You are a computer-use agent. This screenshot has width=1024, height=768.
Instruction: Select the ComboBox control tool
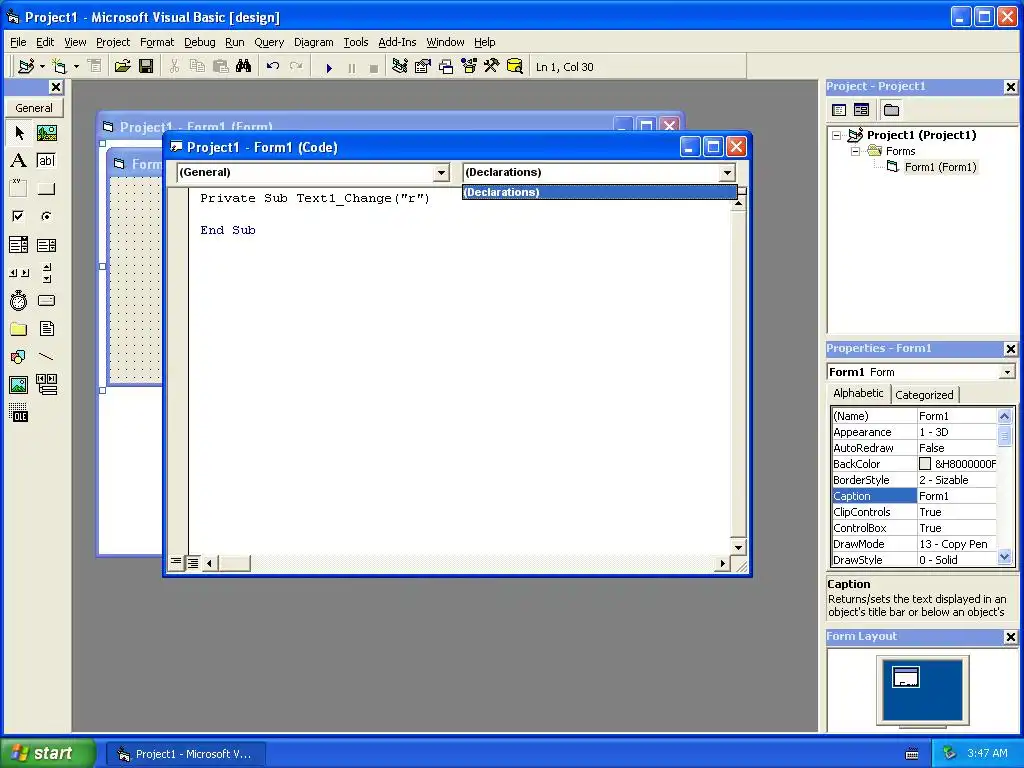coord(19,245)
